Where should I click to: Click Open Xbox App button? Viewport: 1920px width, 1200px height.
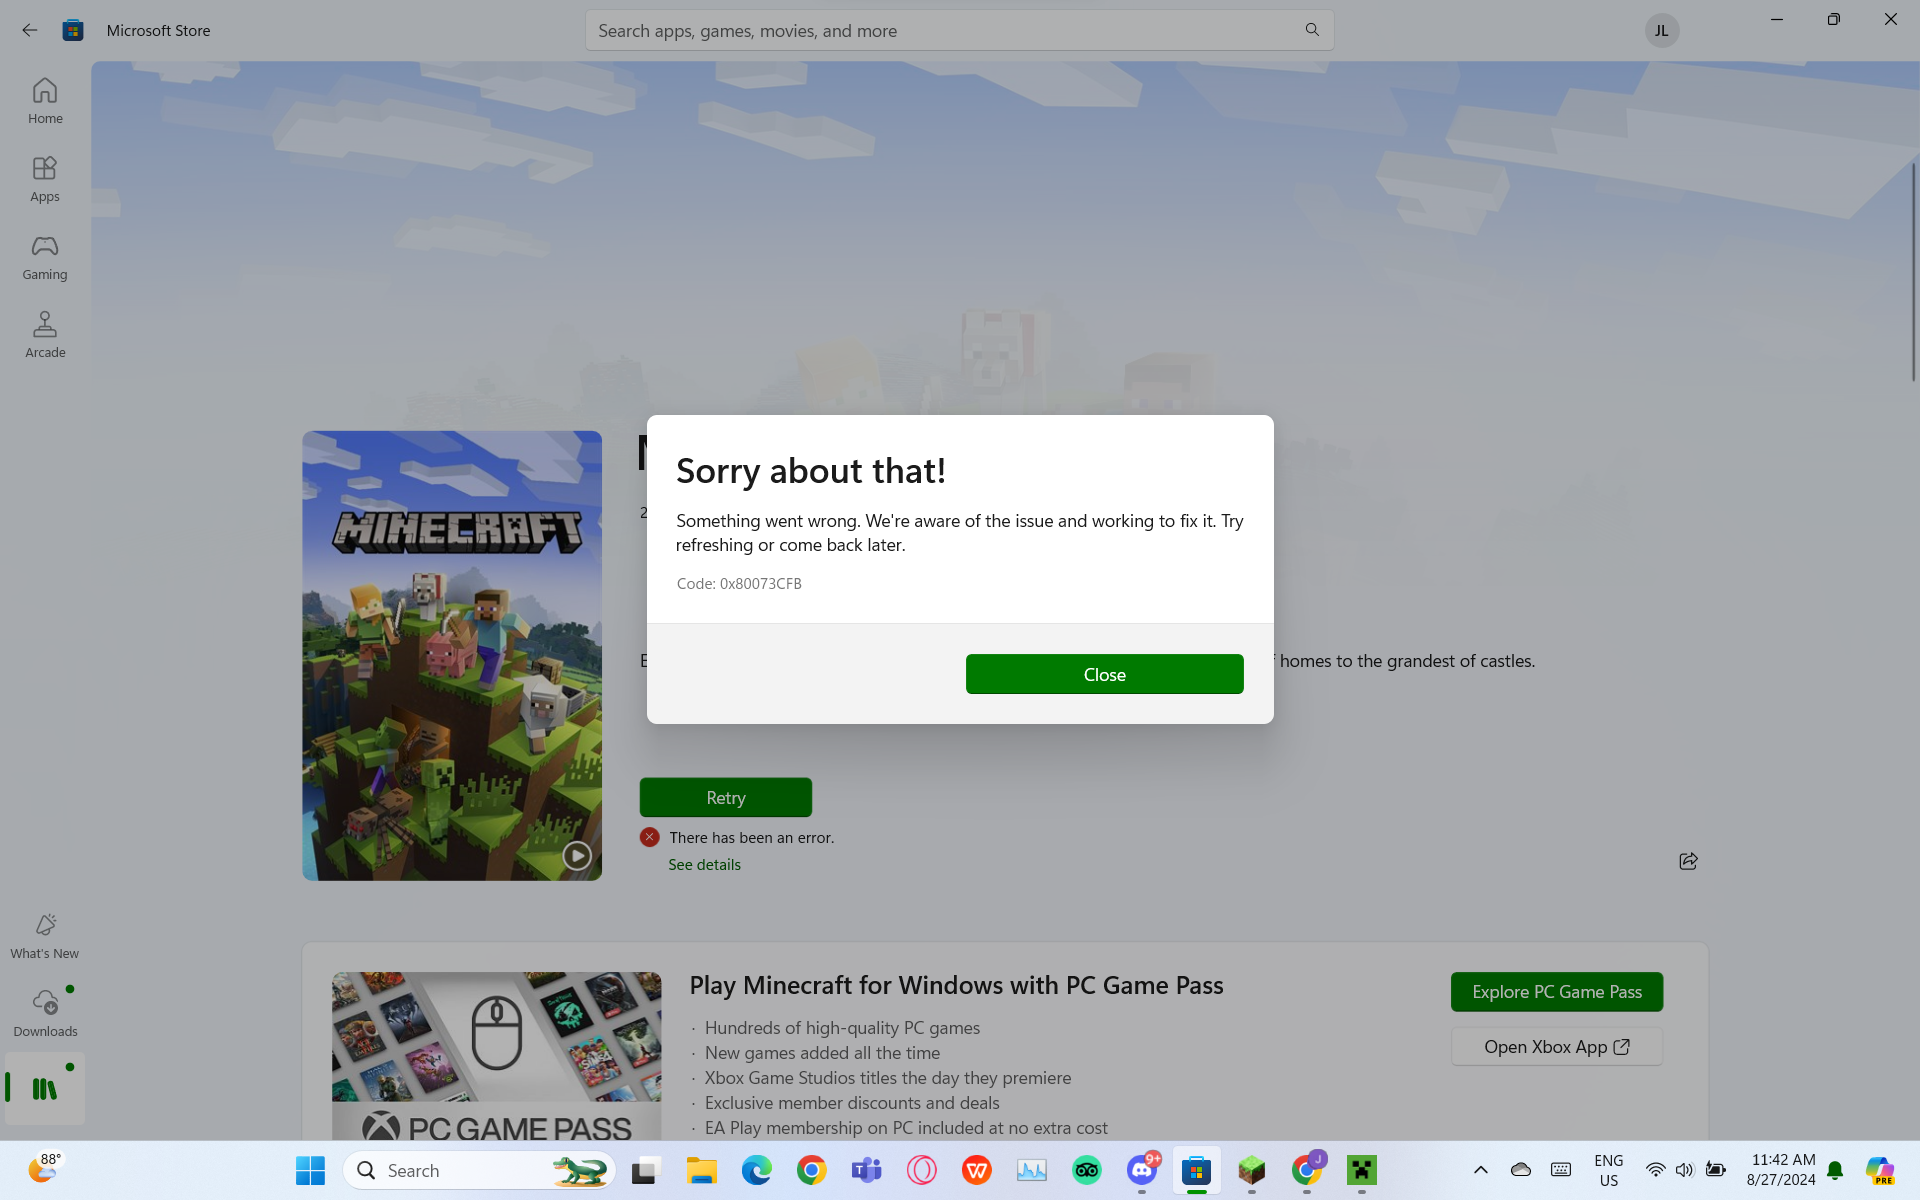pos(1556,1047)
